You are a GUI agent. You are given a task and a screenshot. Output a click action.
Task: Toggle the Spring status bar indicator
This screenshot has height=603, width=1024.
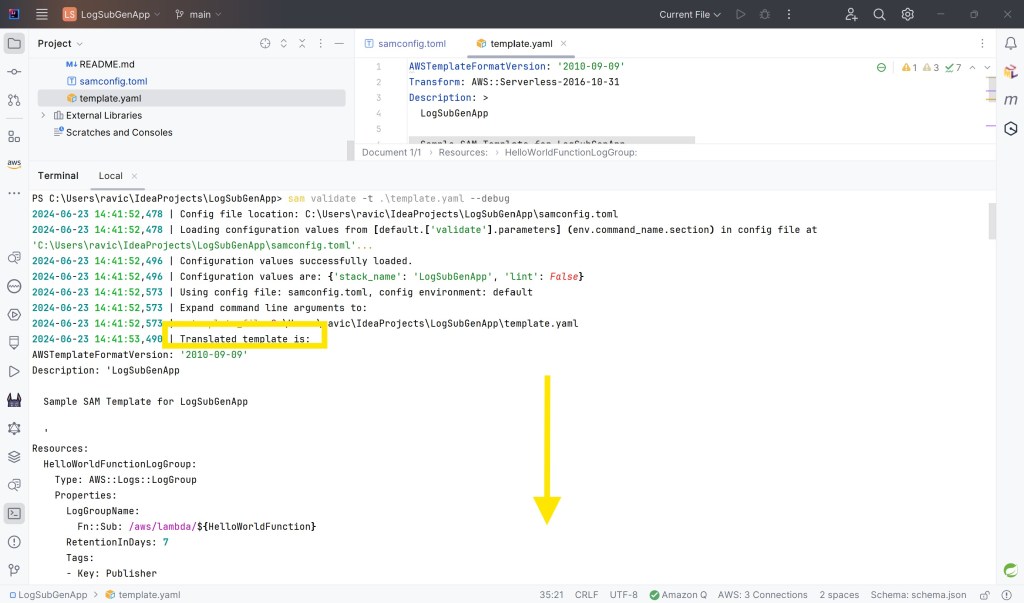[1011, 570]
